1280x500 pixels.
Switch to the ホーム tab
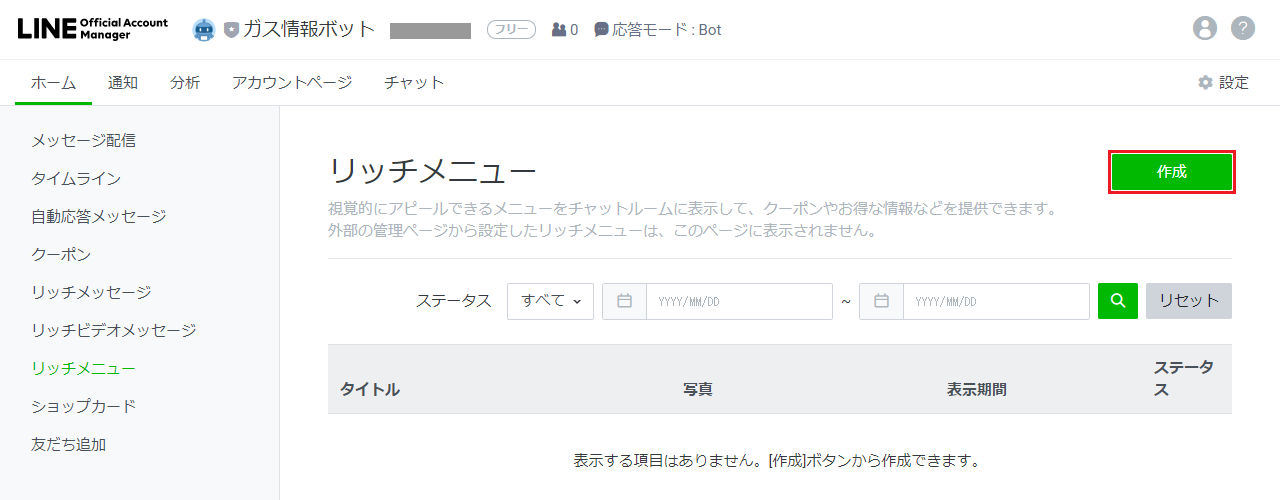(x=54, y=83)
